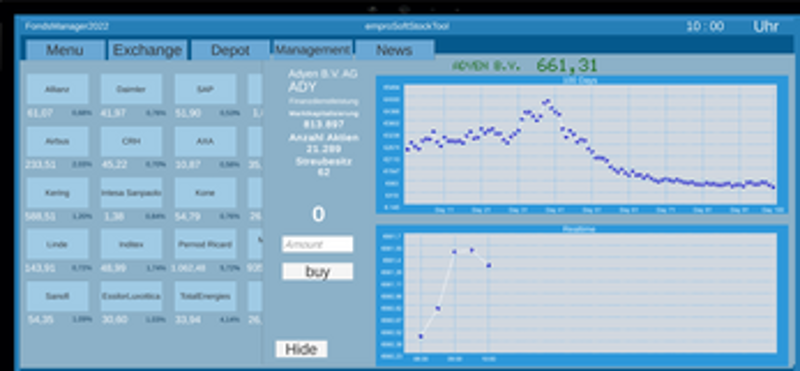
Task: Click the Anzahl Aktien label
Action: 323,137
